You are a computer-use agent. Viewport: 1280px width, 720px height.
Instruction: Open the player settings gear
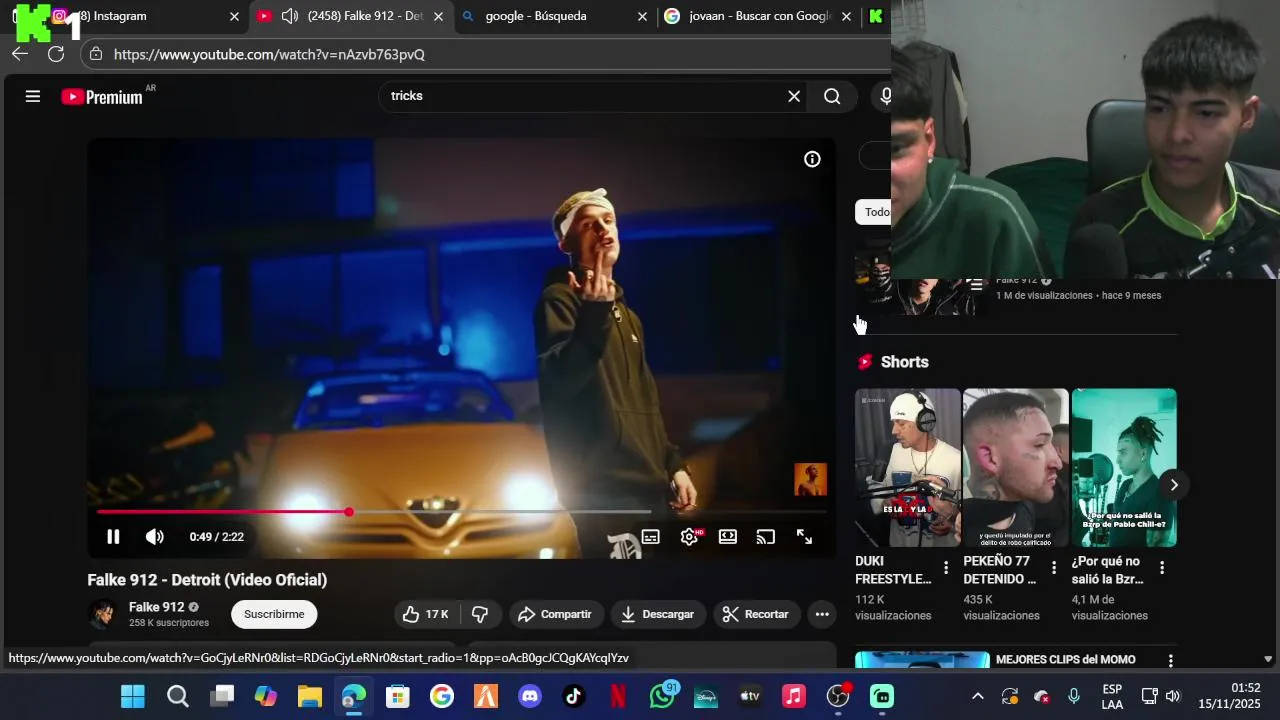[690, 537]
